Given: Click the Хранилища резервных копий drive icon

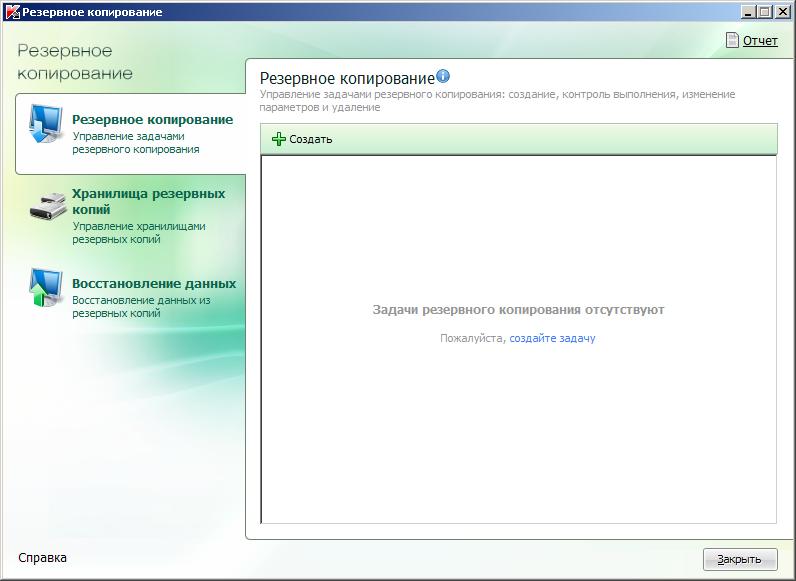Looking at the screenshot, I should (47, 204).
